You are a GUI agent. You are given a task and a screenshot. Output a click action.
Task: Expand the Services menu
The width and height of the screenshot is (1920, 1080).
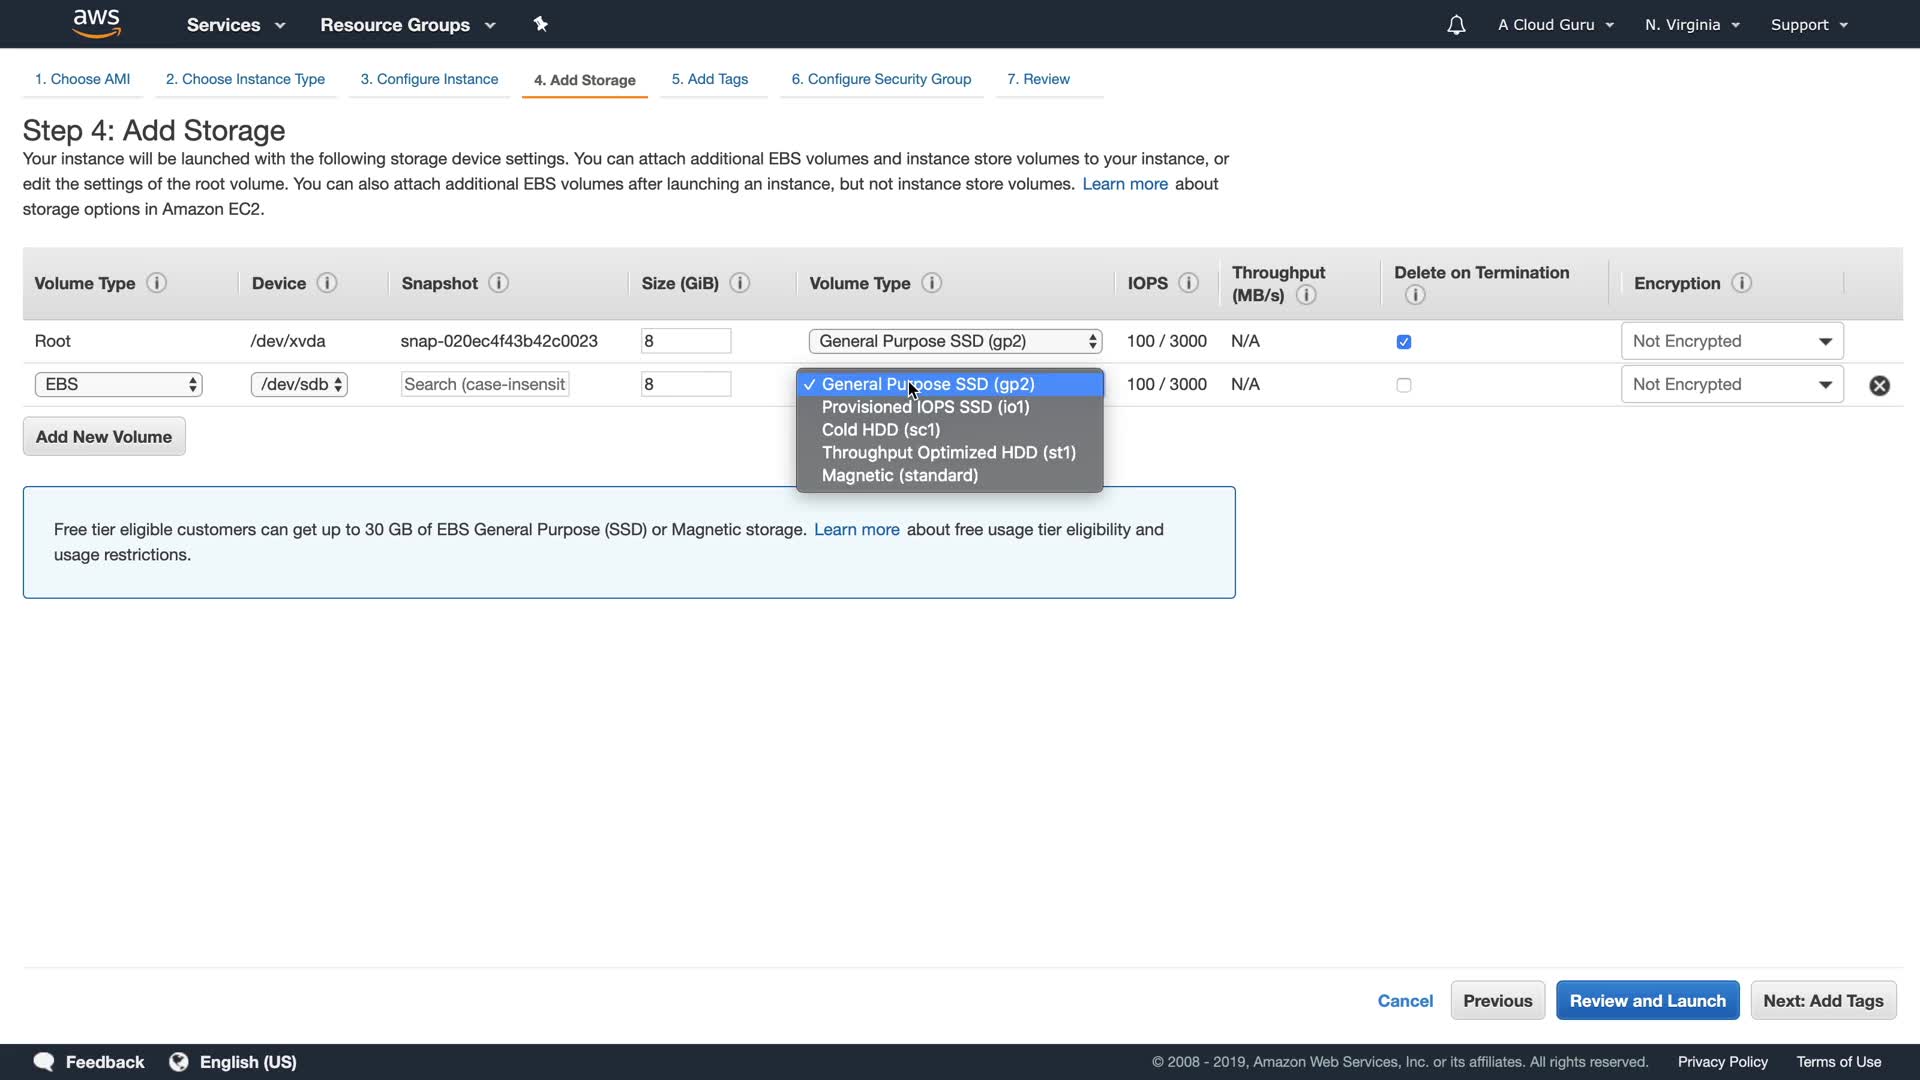tap(236, 25)
